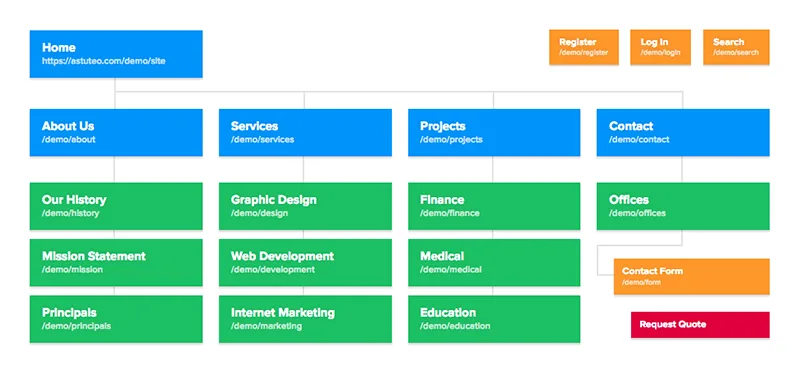Select the About Us section node
The image size is (800, 372).
tap(116, 132)
